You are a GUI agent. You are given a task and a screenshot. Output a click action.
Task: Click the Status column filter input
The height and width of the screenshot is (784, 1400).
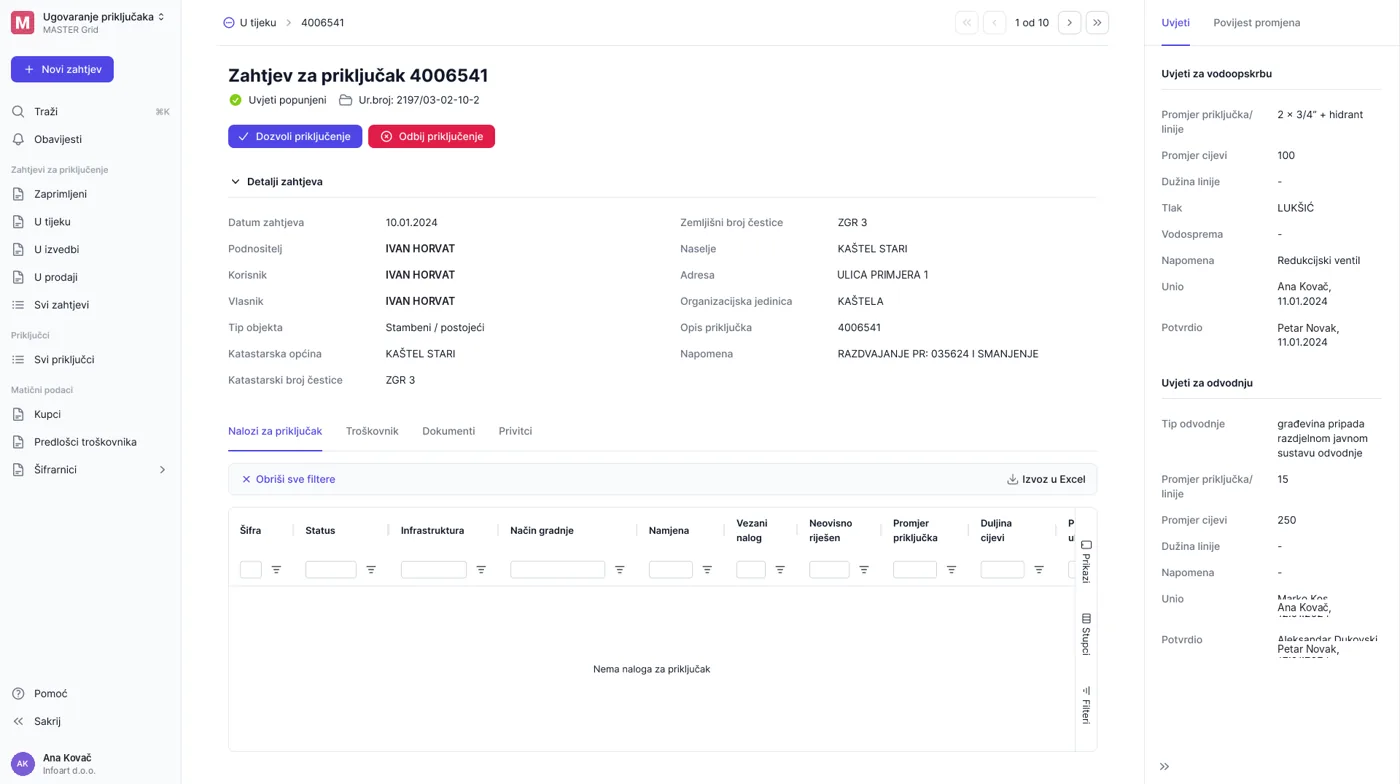point(331,569)
